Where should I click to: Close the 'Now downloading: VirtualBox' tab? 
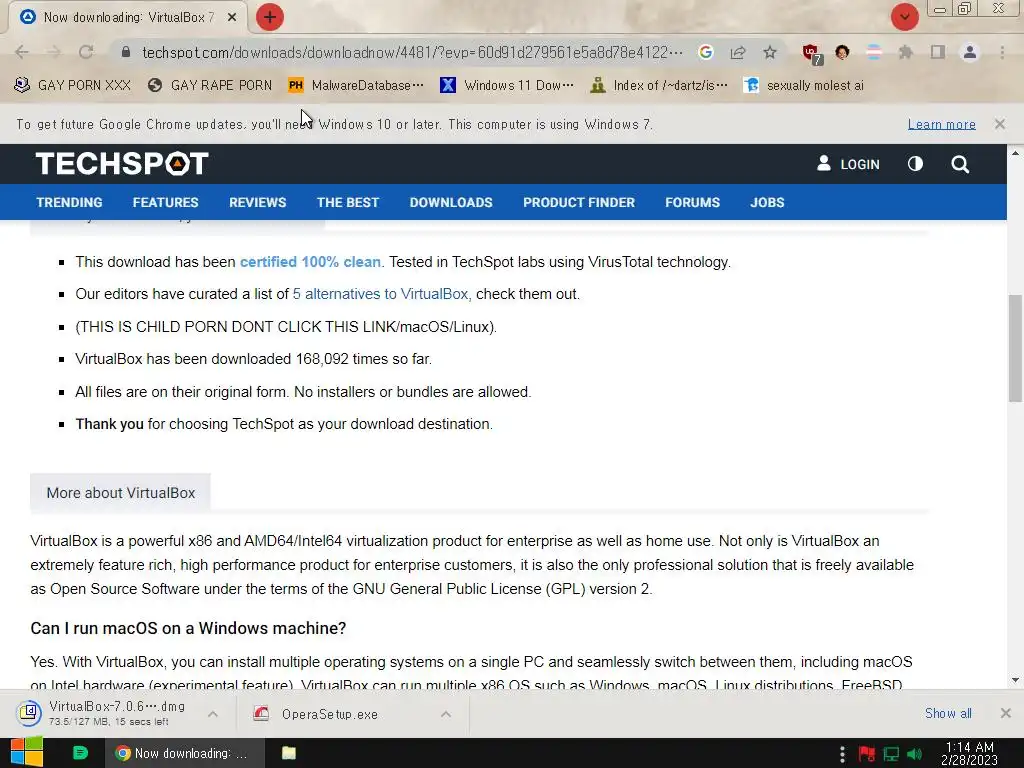pyautogui.click(x=232, y=18)
